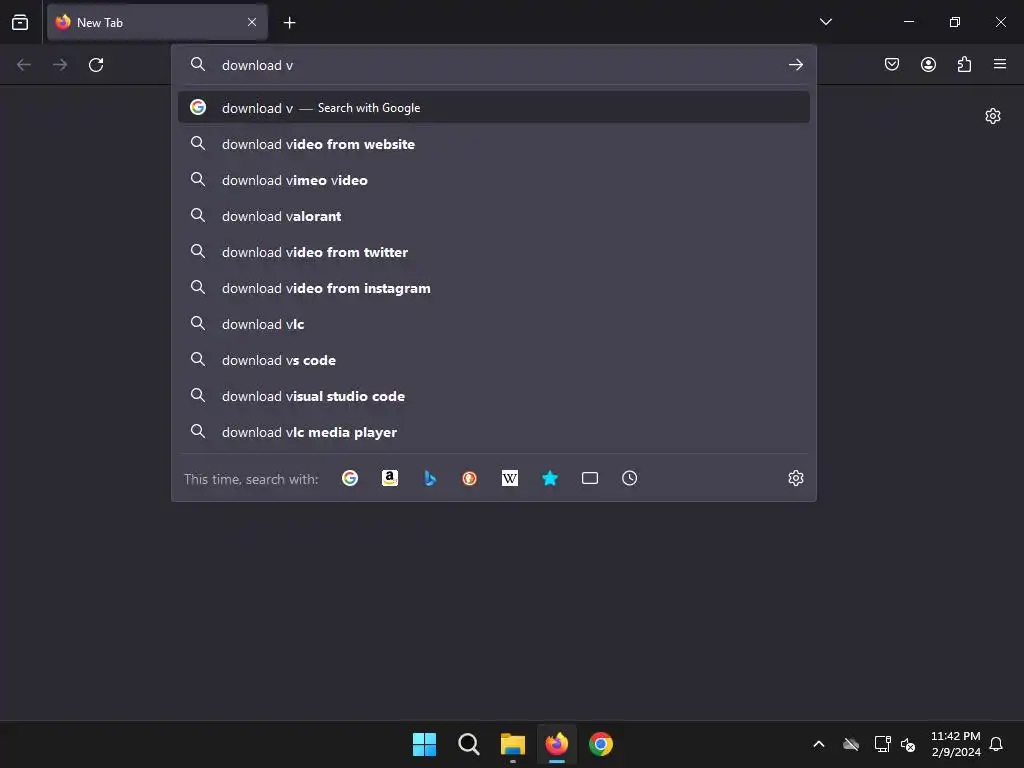Viewport: 1024px width, 768px height.
Task: Choose suggestion 'download vimeo video'
Action: (x=494, y=180)
